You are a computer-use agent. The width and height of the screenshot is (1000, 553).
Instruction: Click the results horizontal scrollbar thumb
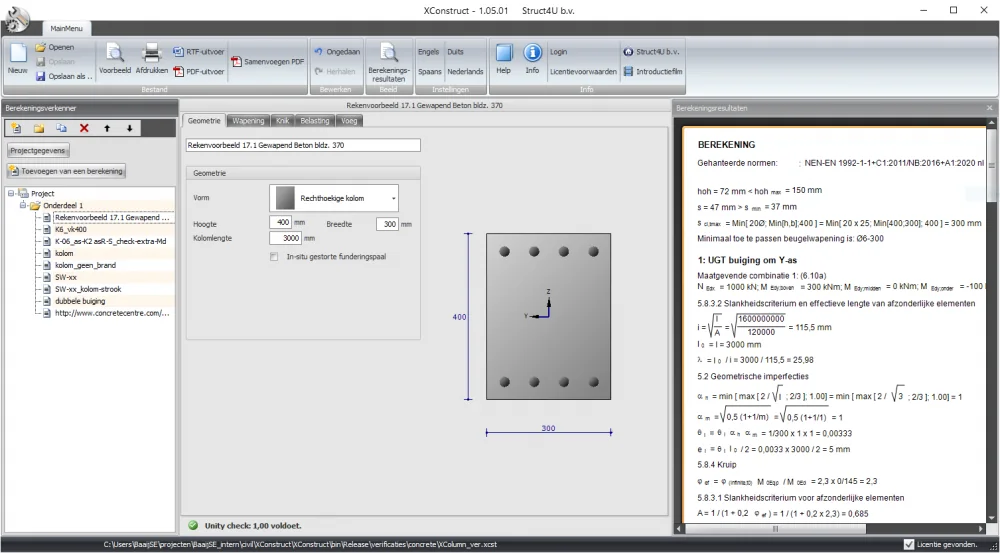[776, 529]
